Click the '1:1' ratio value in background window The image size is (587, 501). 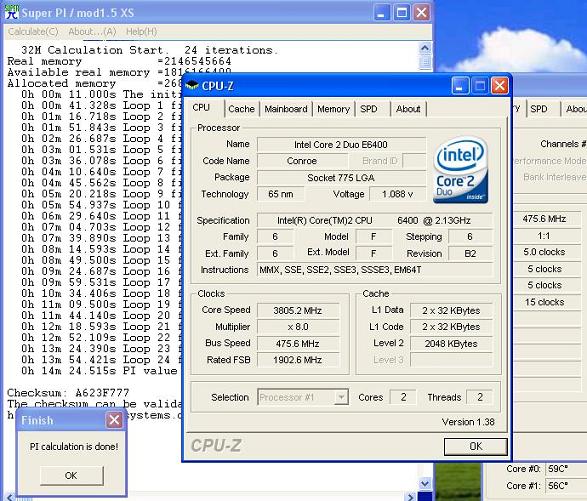(x=544, y=236)
